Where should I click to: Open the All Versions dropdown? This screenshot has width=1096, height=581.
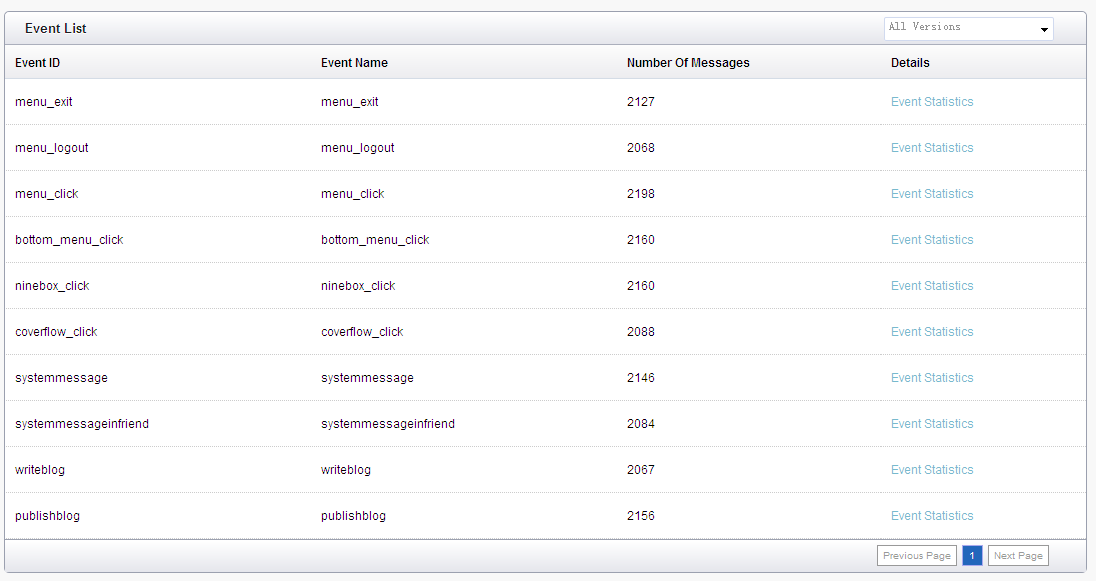pos(968,29)
